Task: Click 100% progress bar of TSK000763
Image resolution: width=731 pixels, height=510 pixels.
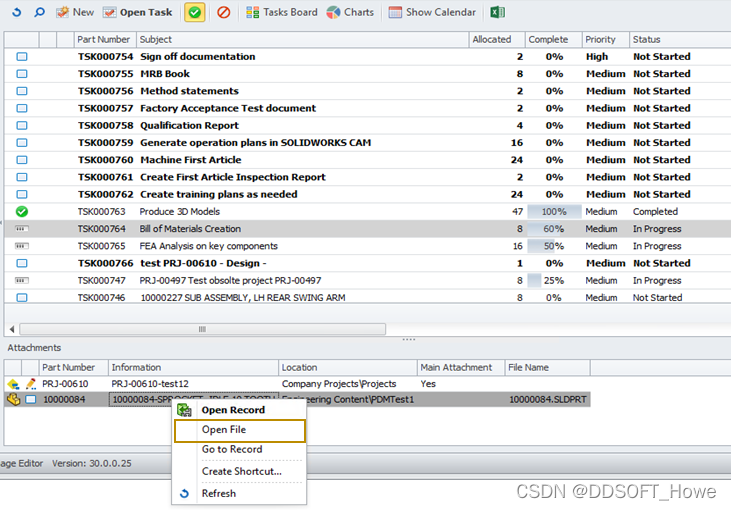Action: point(554,212)
